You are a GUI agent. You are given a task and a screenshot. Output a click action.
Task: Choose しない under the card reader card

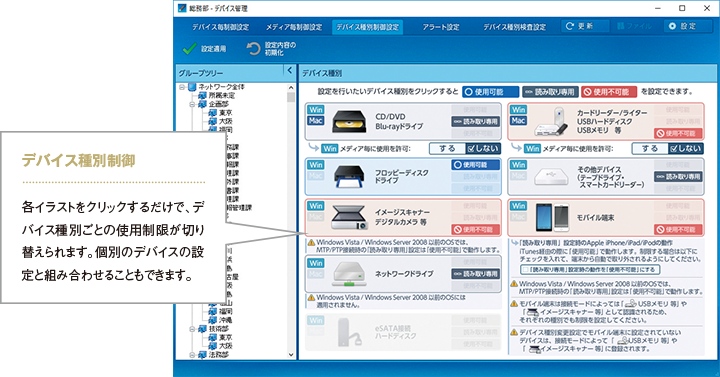click(685, 148)
